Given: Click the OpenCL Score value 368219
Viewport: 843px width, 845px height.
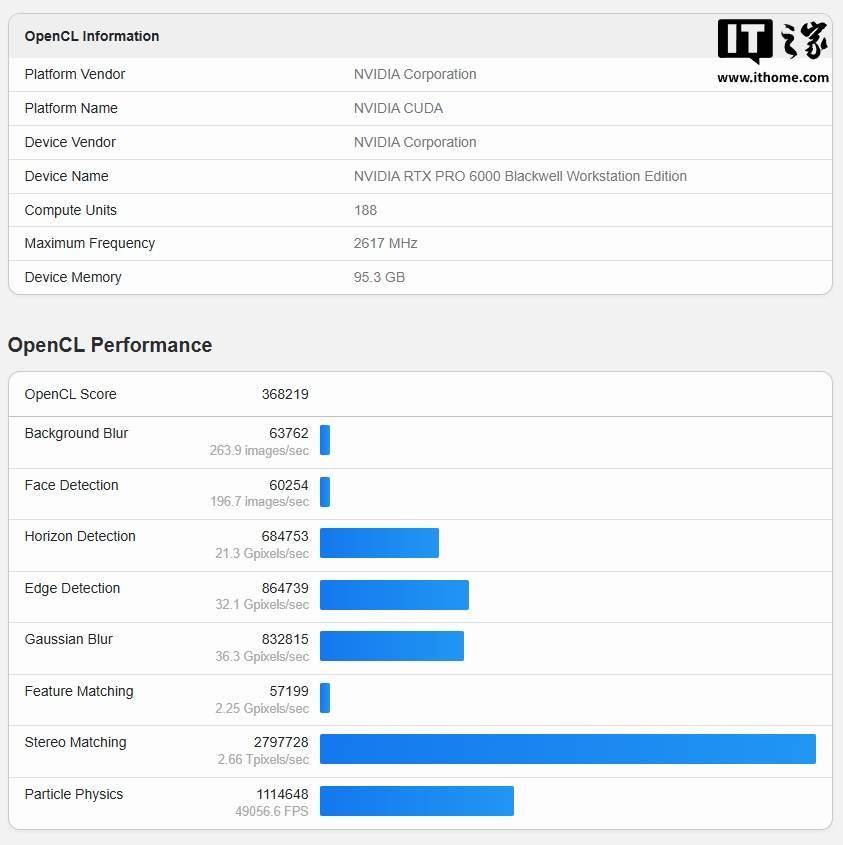Looking at the screenshot, I should (285, 394).
